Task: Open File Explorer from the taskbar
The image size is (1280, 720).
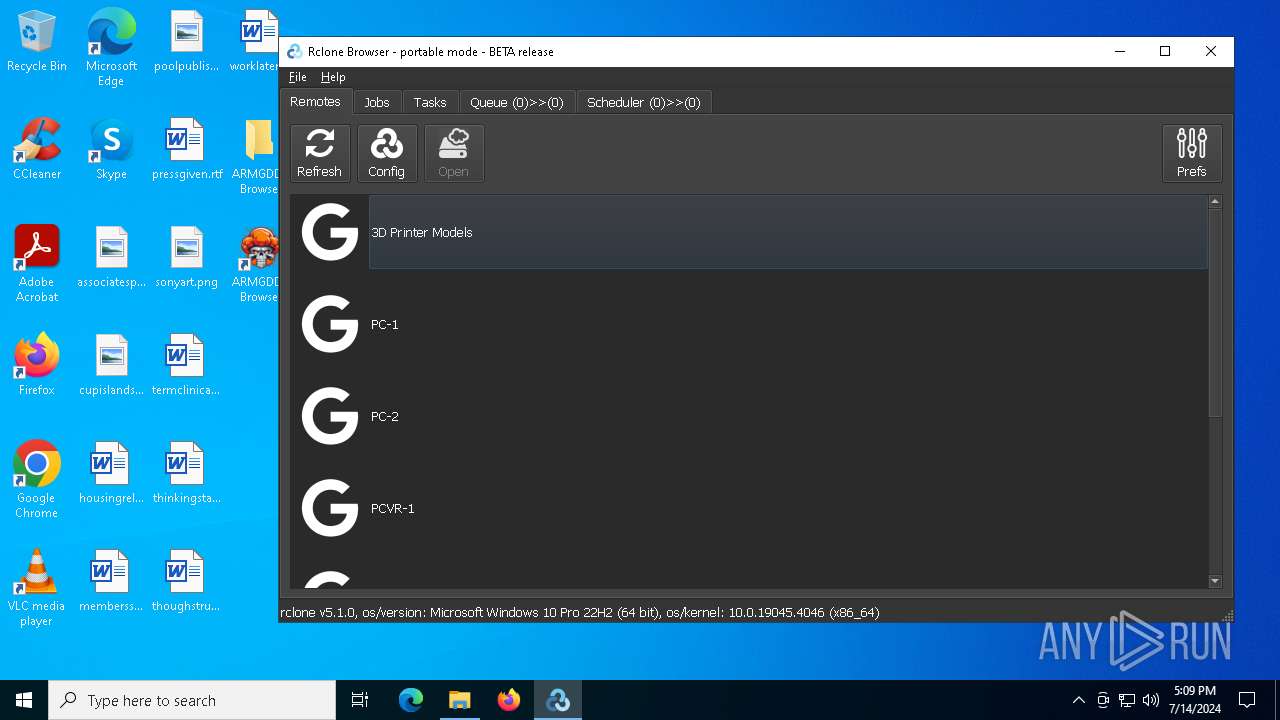Action: pyautogui.click(x=460, y=700)
